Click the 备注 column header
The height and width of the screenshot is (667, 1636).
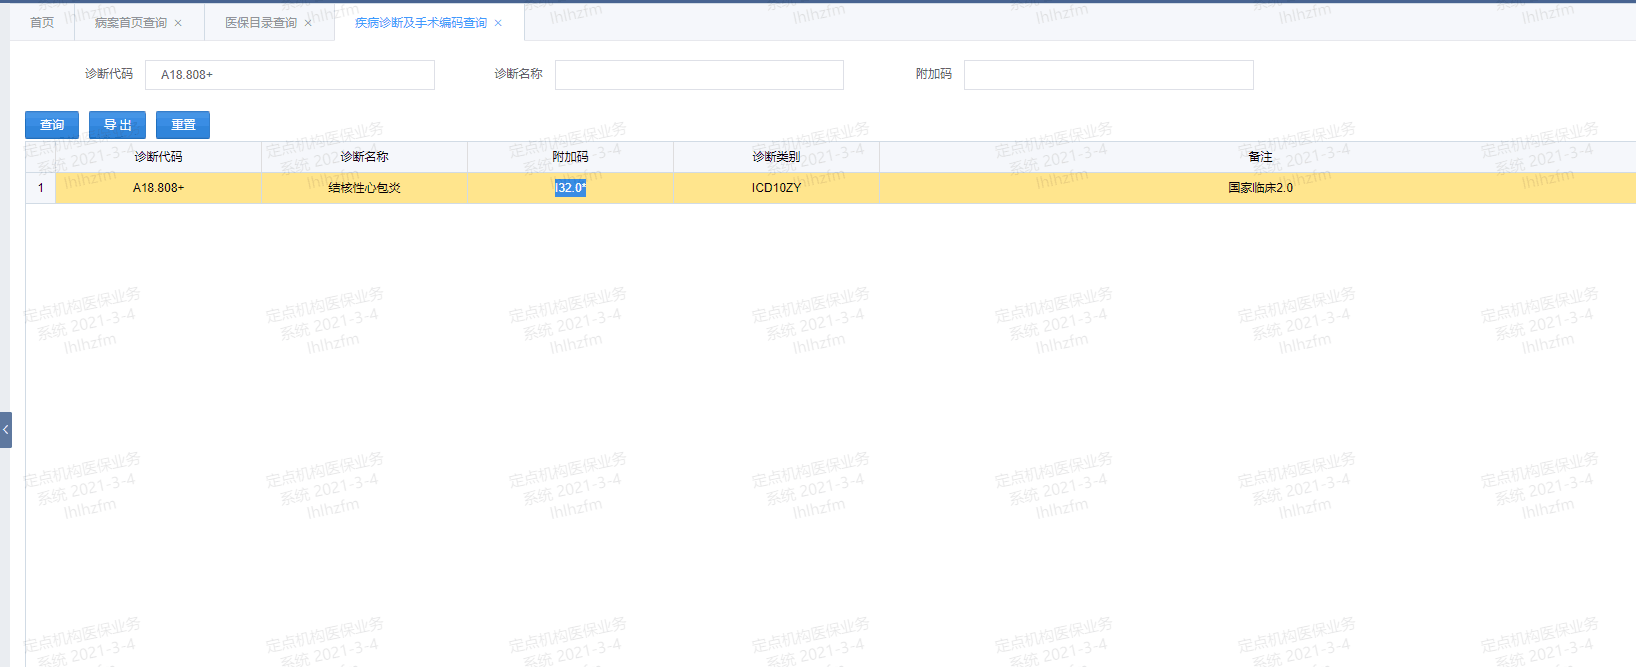point(1260,157)
